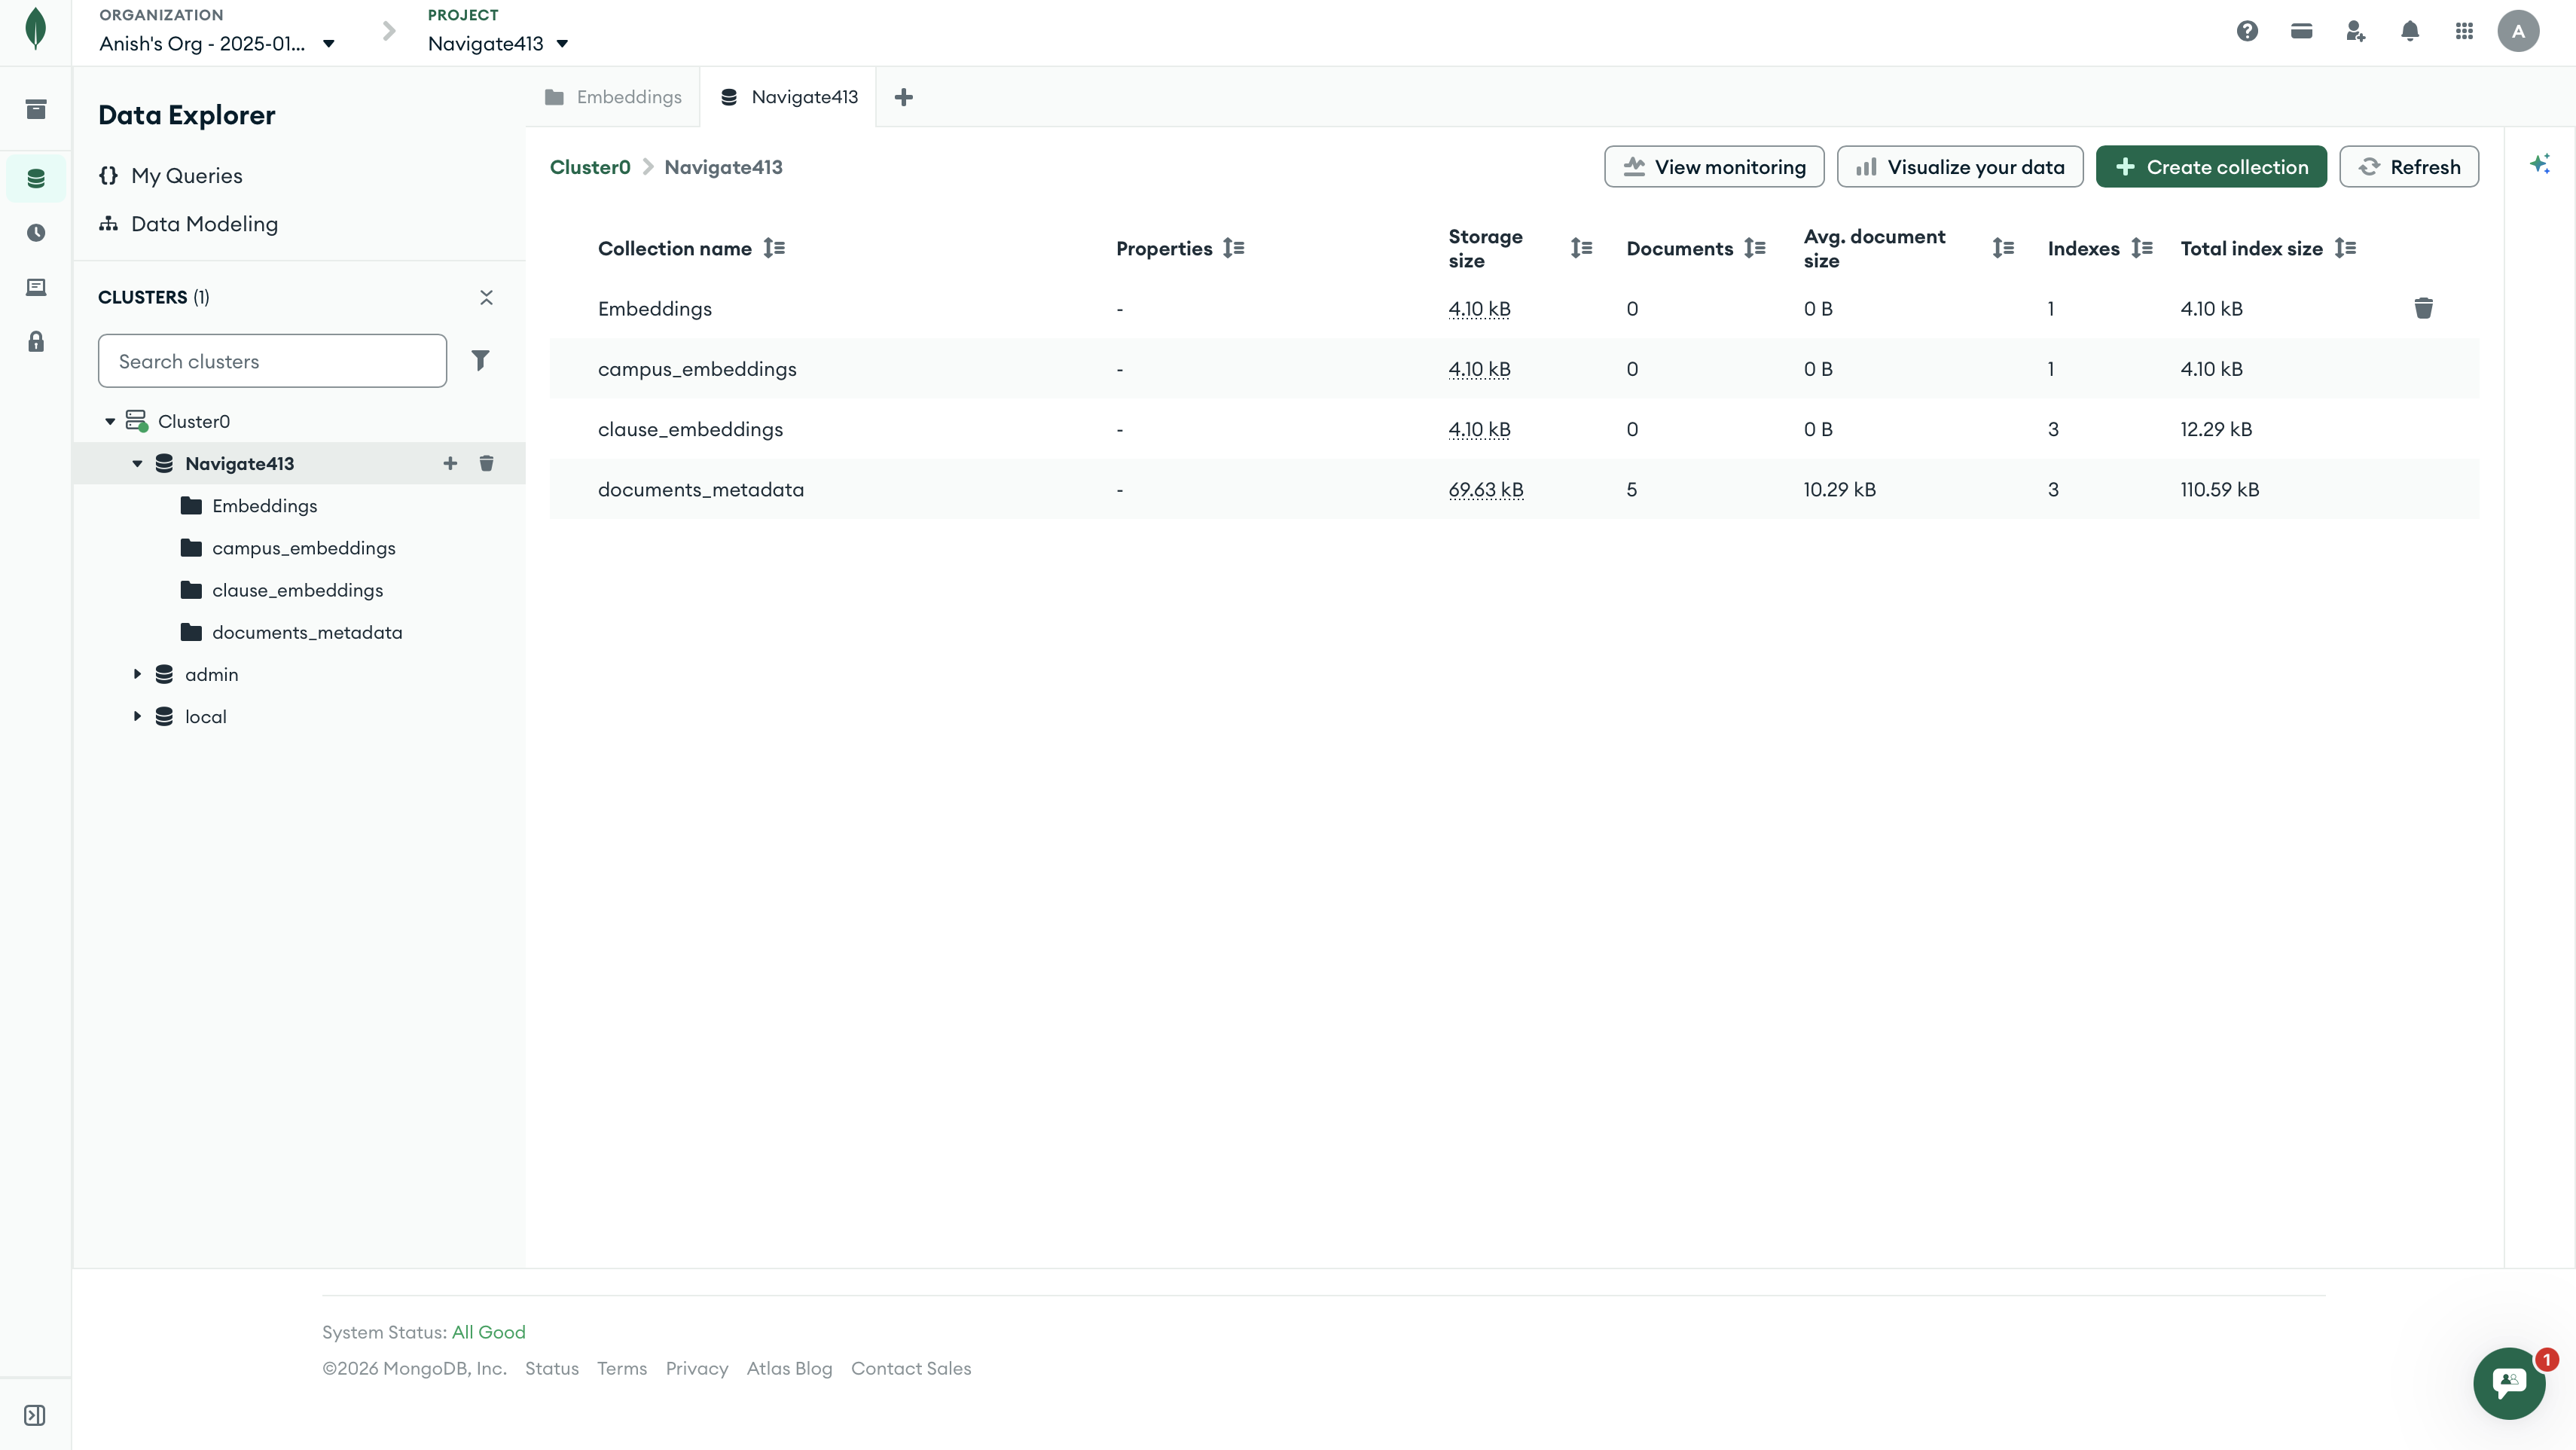Open the support chat bubble
The width and height of the screenshot is (2576, 1450).
[x=2508, y=1383]
